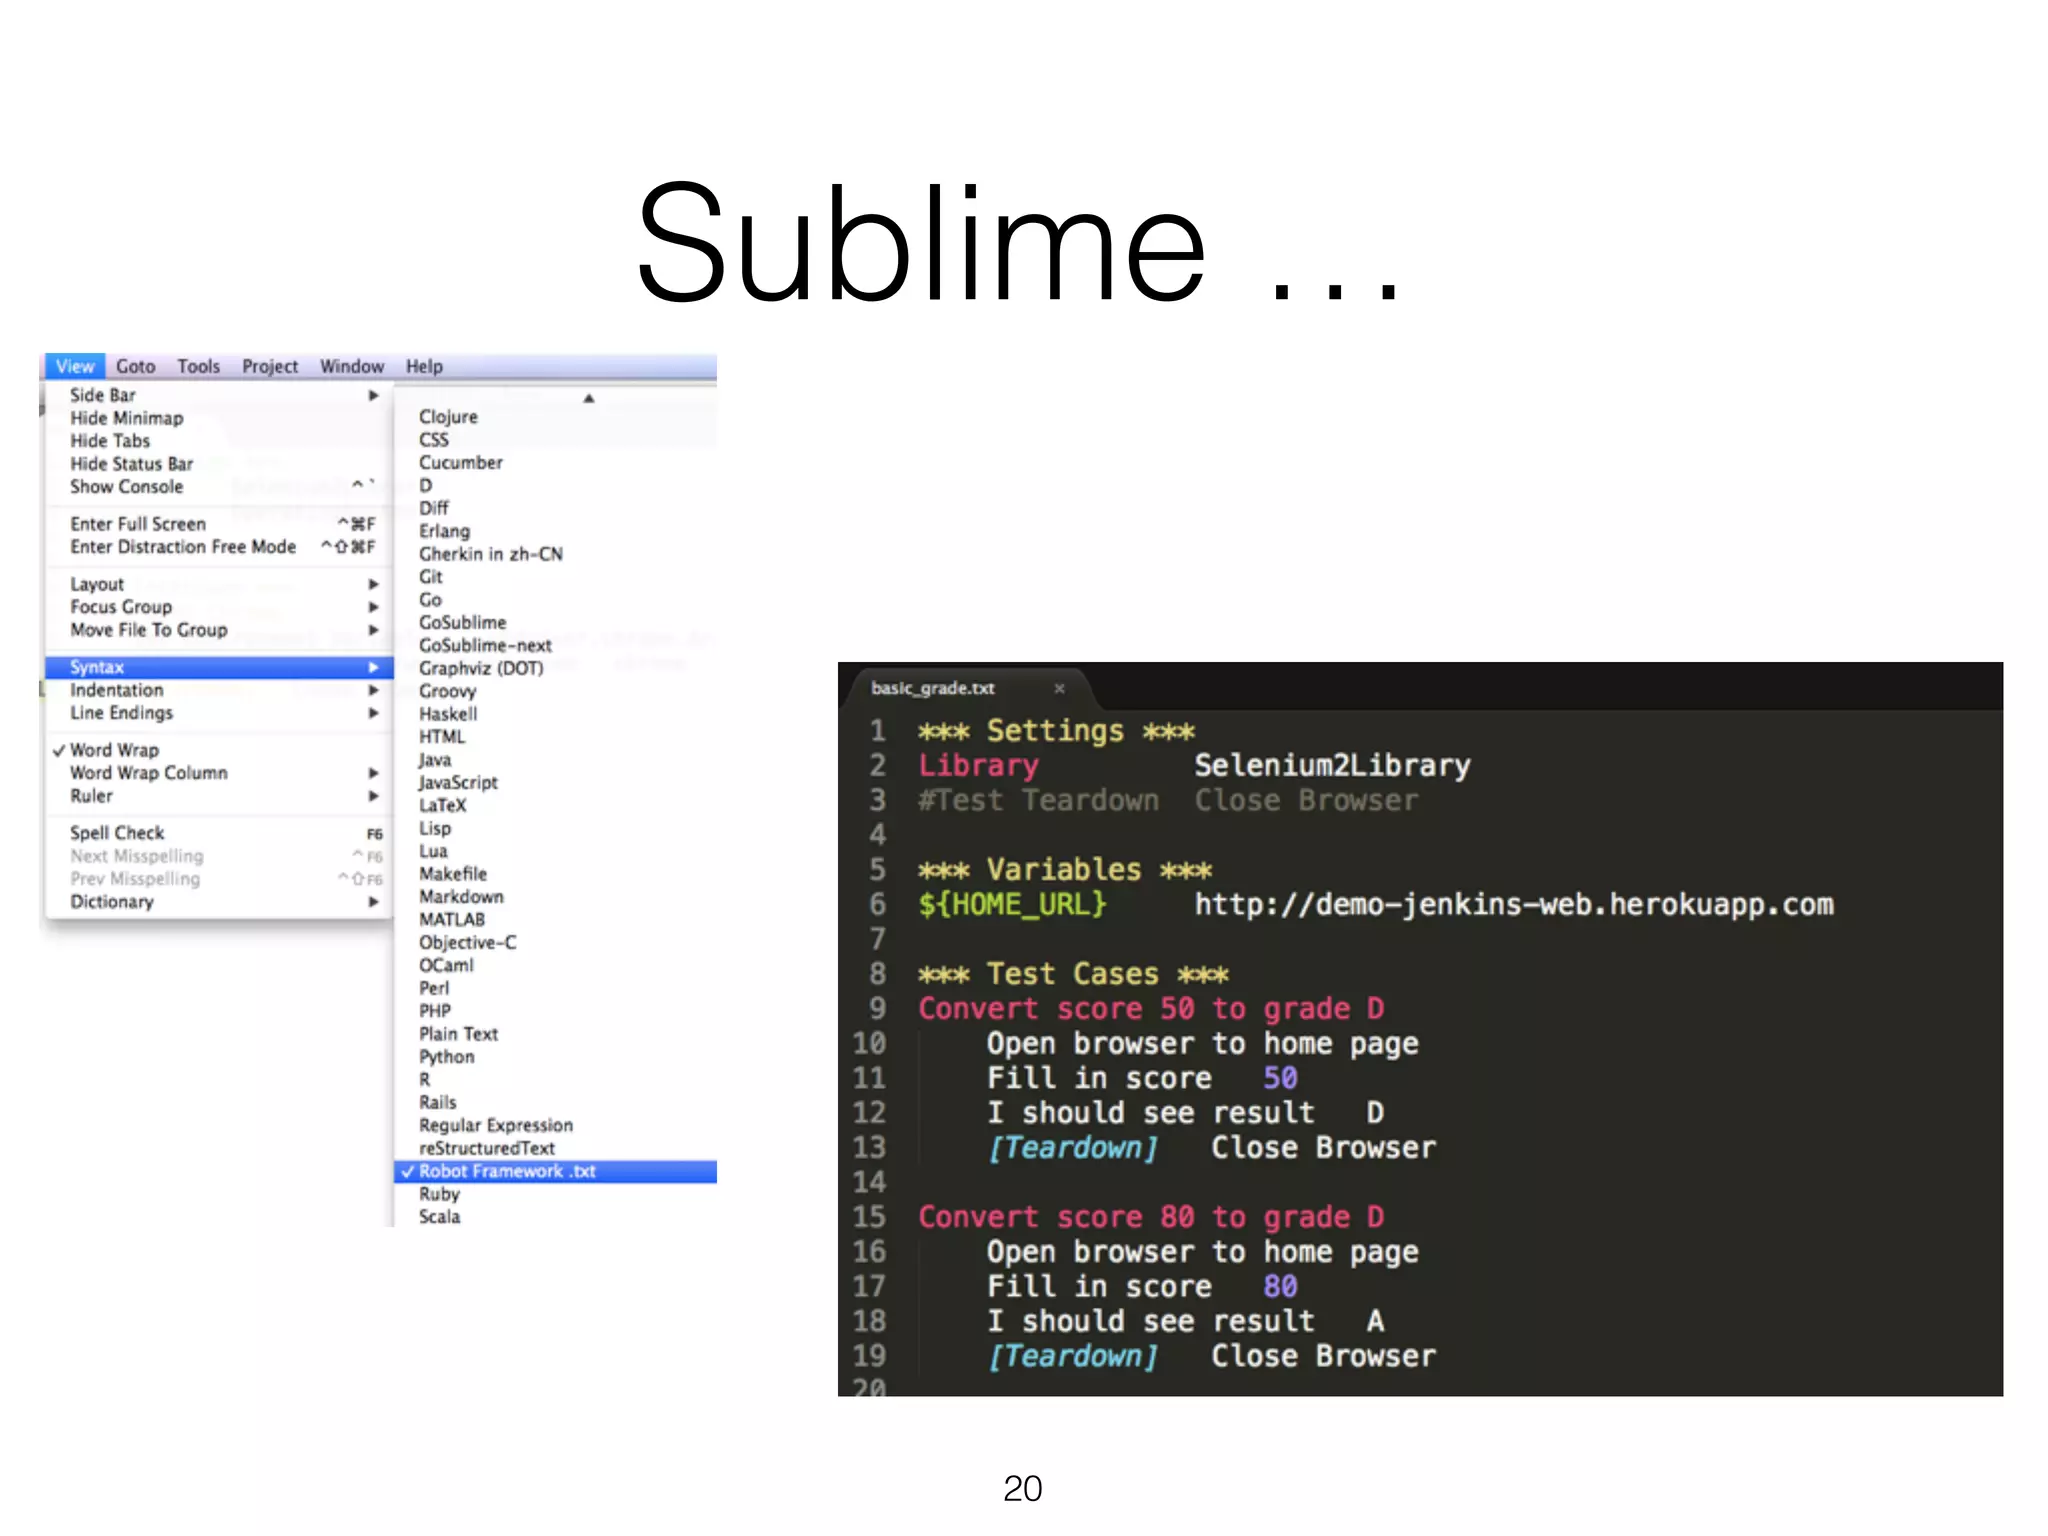Open the View menu
This screenshot has height=1536, width=2048.
[x=75, y=366]
